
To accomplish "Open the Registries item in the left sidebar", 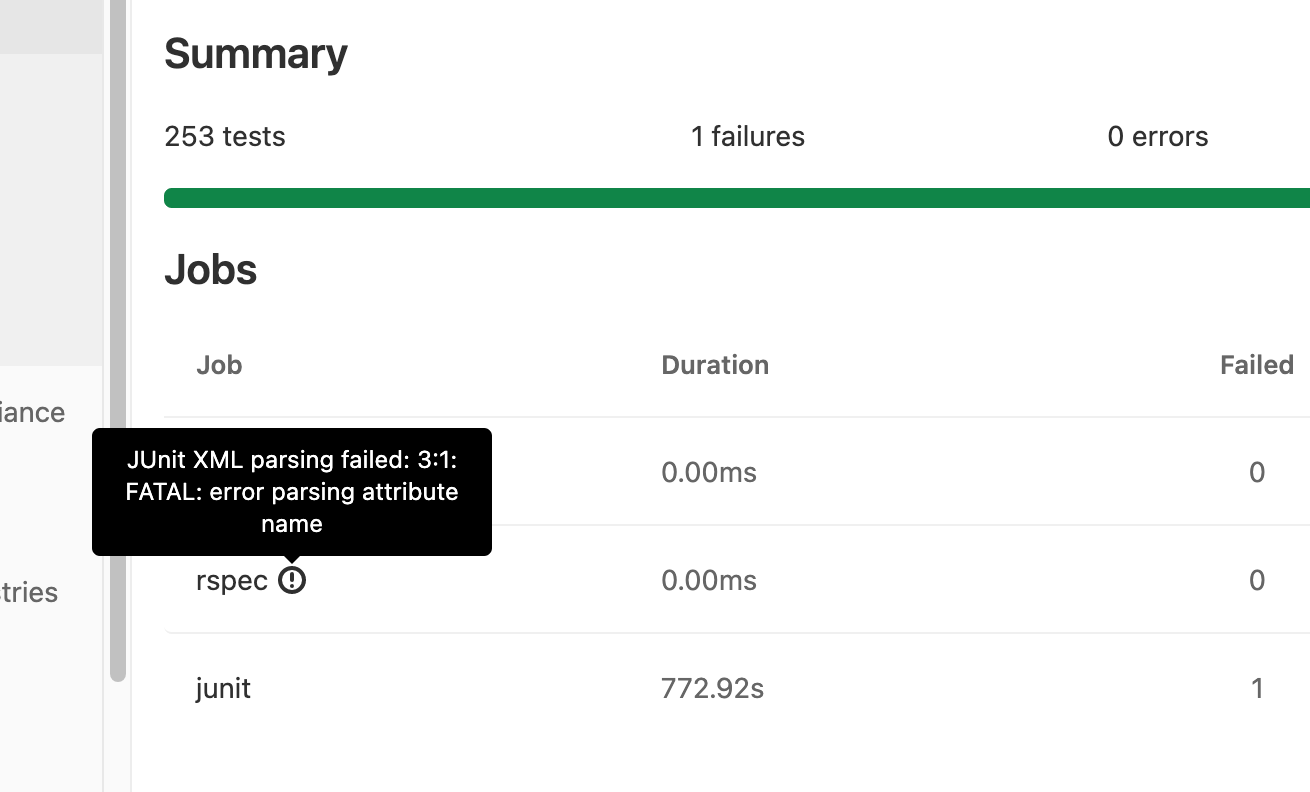I will (29, 592).
